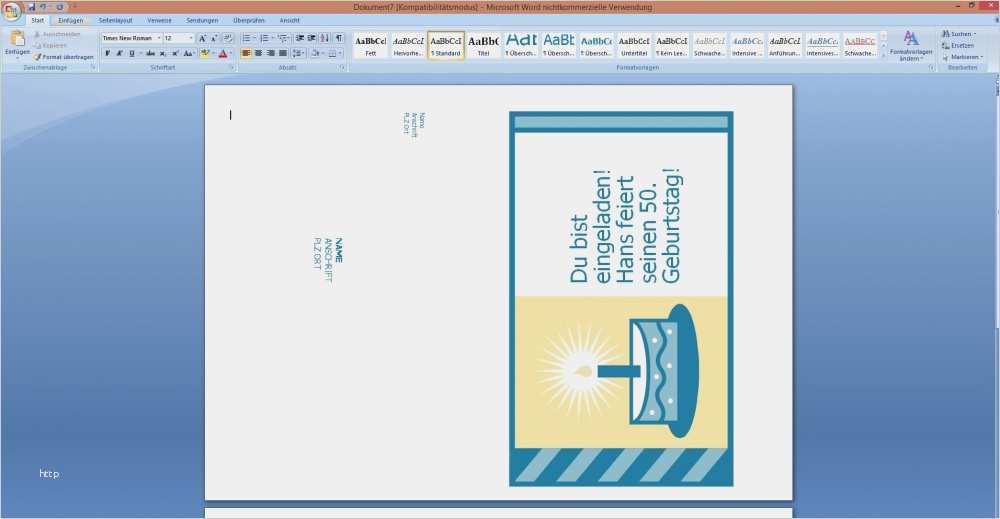Open the Überprüfen tab
The width and height of the screenshot is (1000, 519).
click(249, 20)
